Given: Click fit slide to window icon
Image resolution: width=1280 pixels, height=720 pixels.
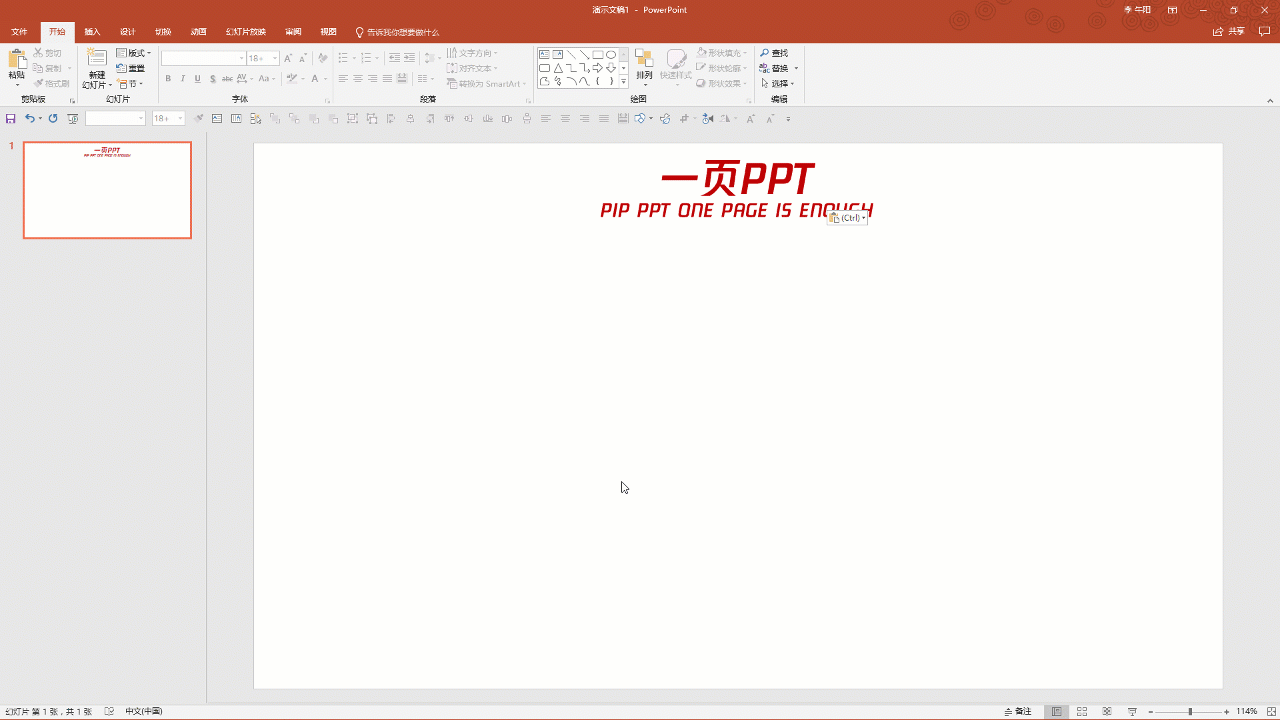Looking at the screenshot, I should pyautogui.click(x=1269, y=711).
